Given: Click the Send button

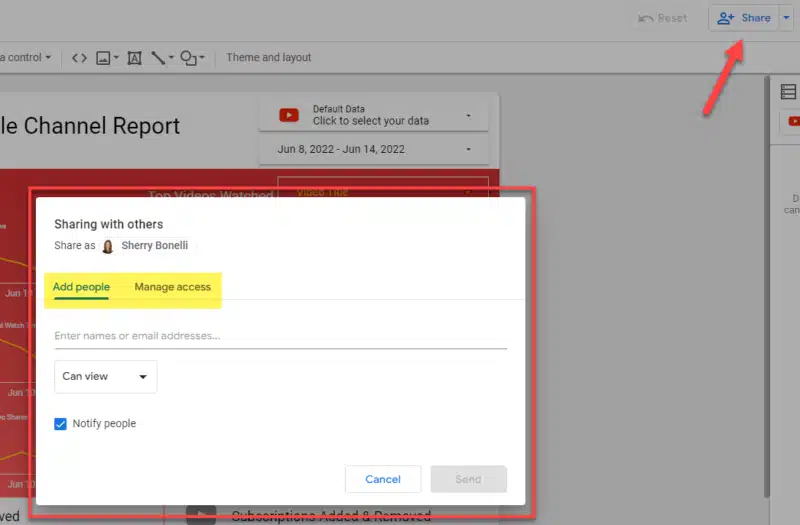Looking at the screenshot, I should [468, 479].
